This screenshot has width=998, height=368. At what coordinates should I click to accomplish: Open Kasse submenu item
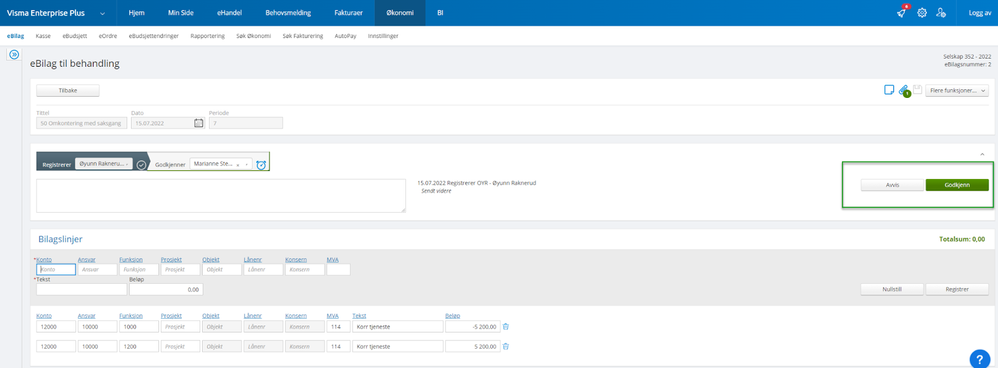tap(43, 36)
